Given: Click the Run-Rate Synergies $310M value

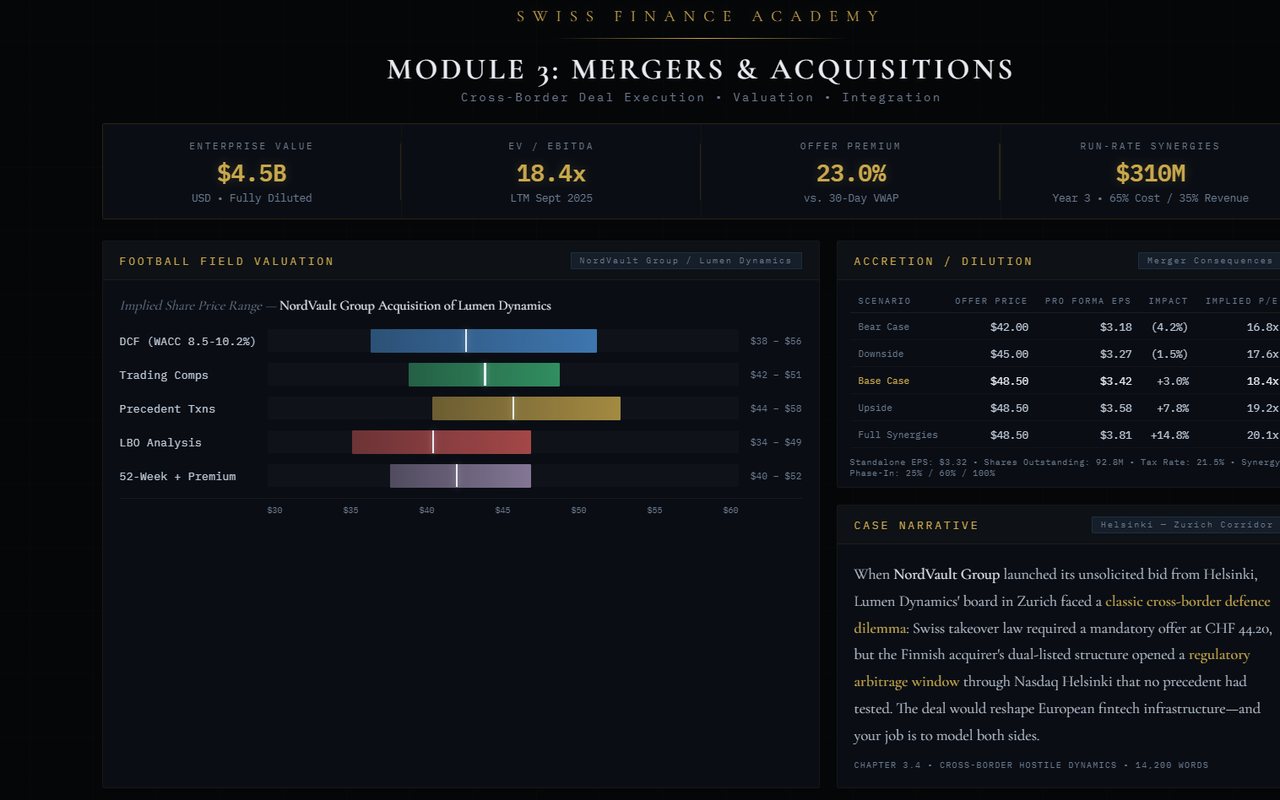Looking at the screenshot, I should click(x=1150, y=173).
